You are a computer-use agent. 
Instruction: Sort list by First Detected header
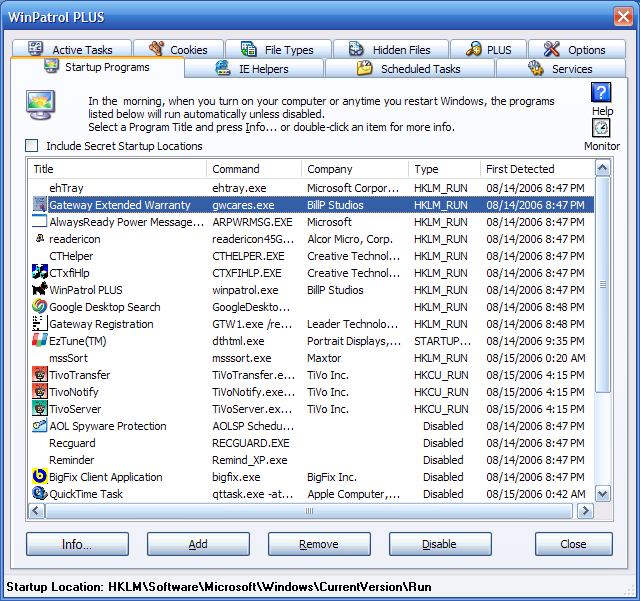click(x=537, y=169)
